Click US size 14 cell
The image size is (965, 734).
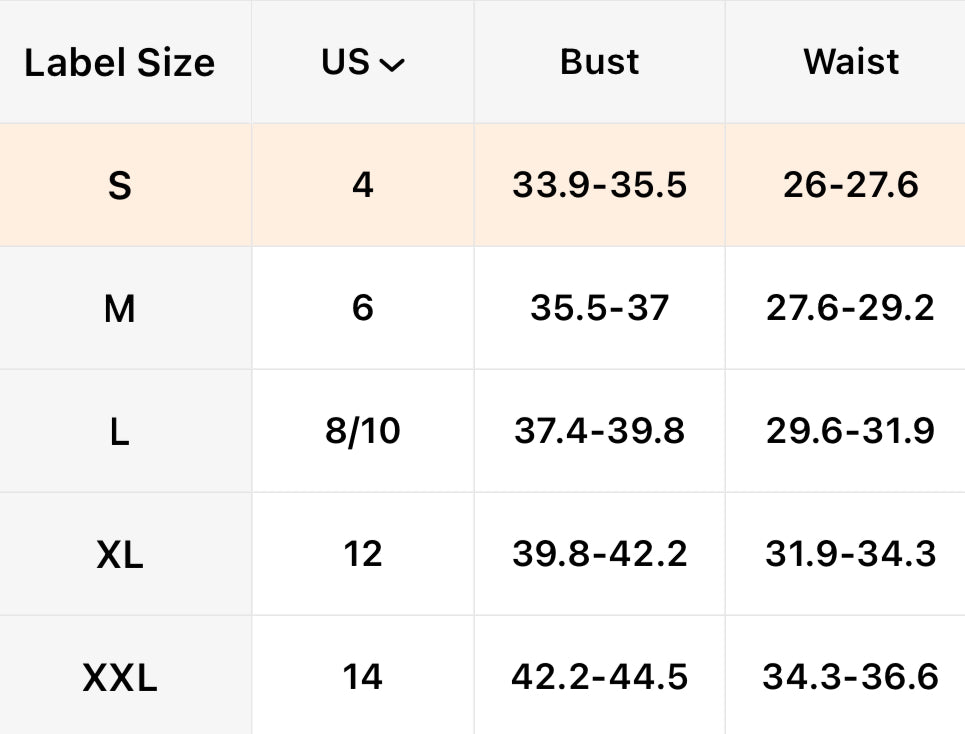click(x=363, y=678)
